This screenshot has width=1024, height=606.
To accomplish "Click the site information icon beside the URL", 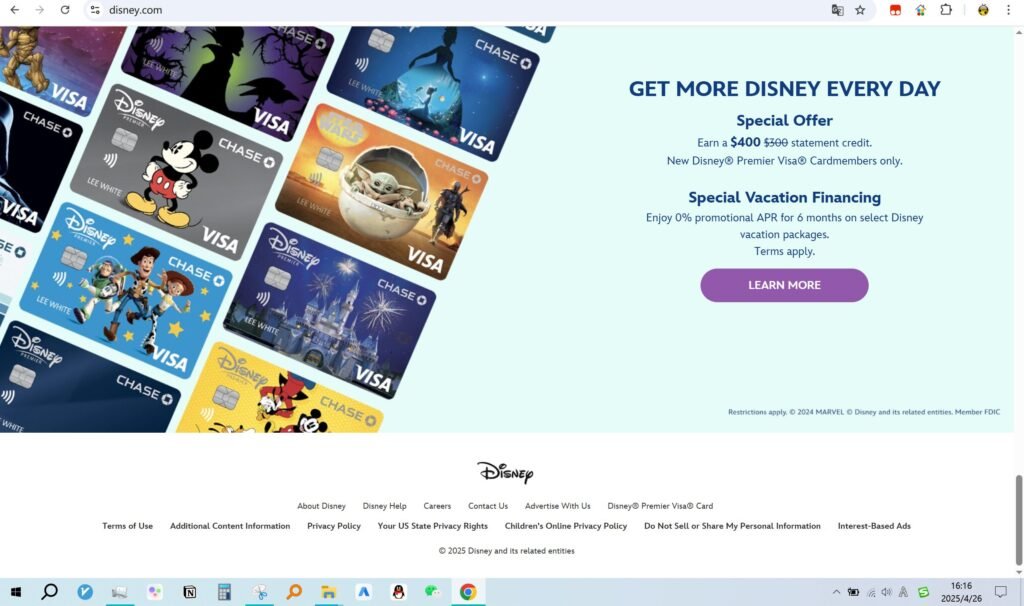I will point(95,10).
